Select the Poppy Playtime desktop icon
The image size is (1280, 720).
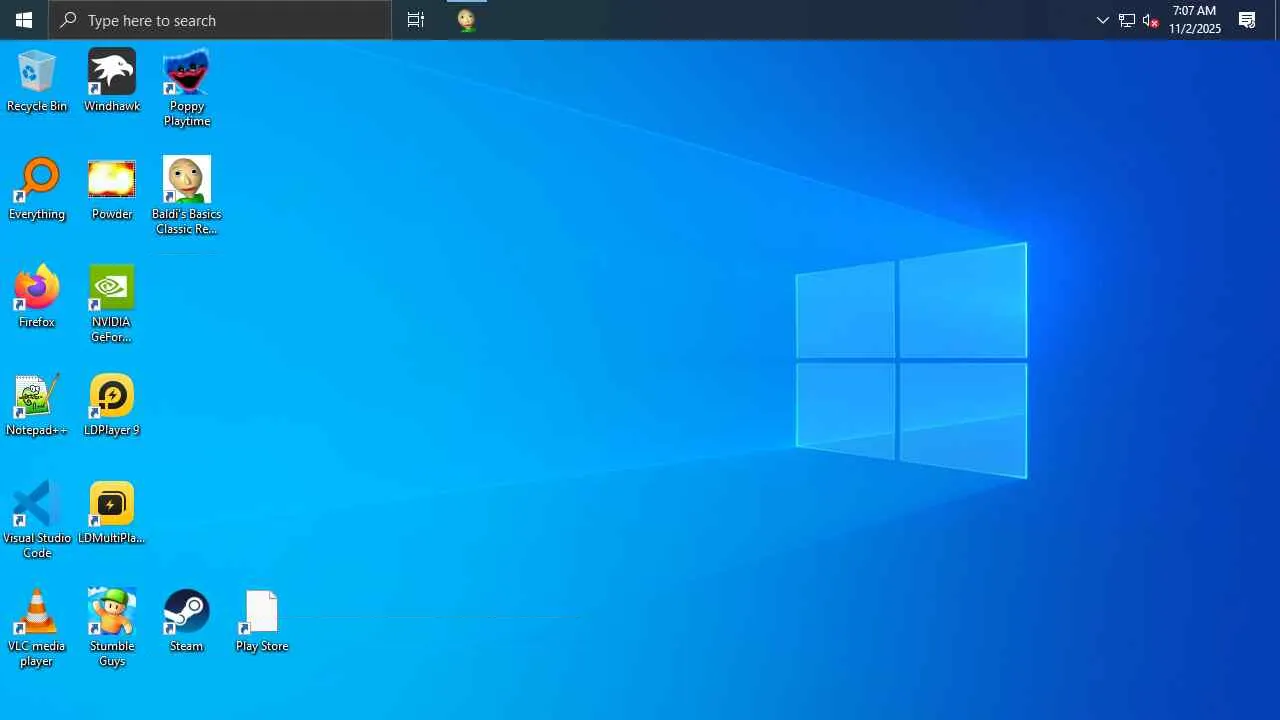[x=187, y=88]
